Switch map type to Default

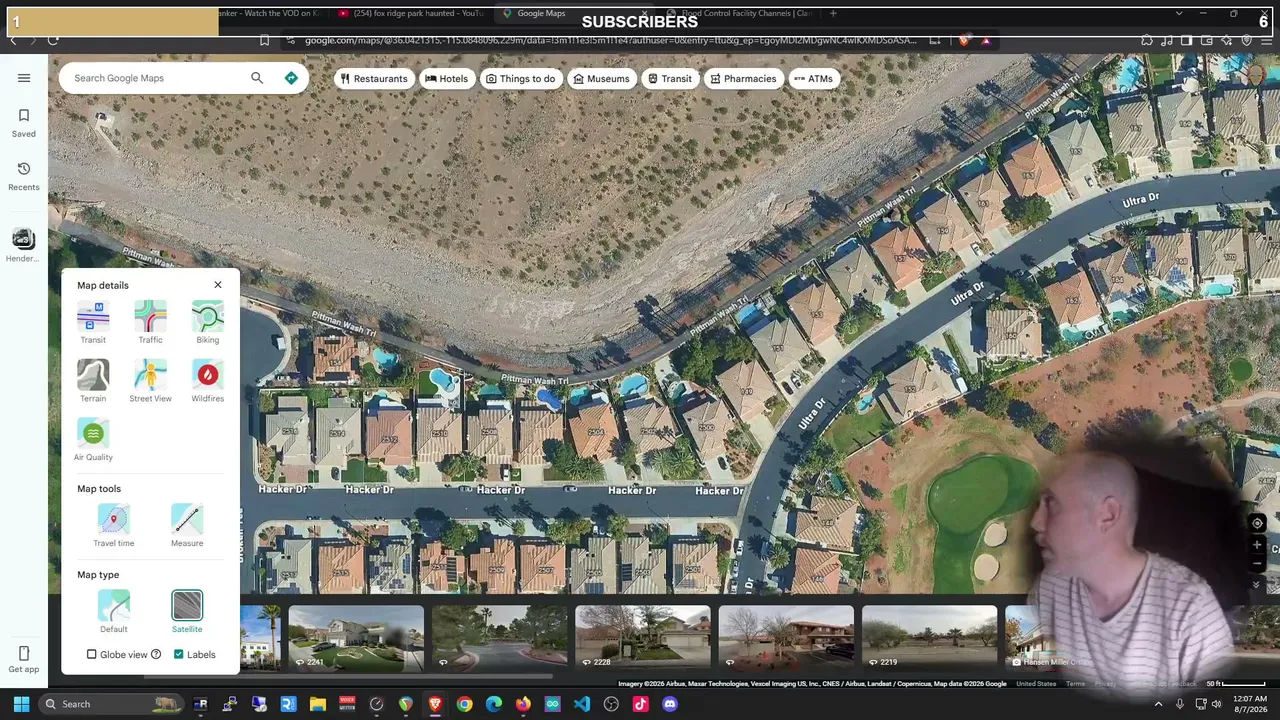tap(114, 611)
